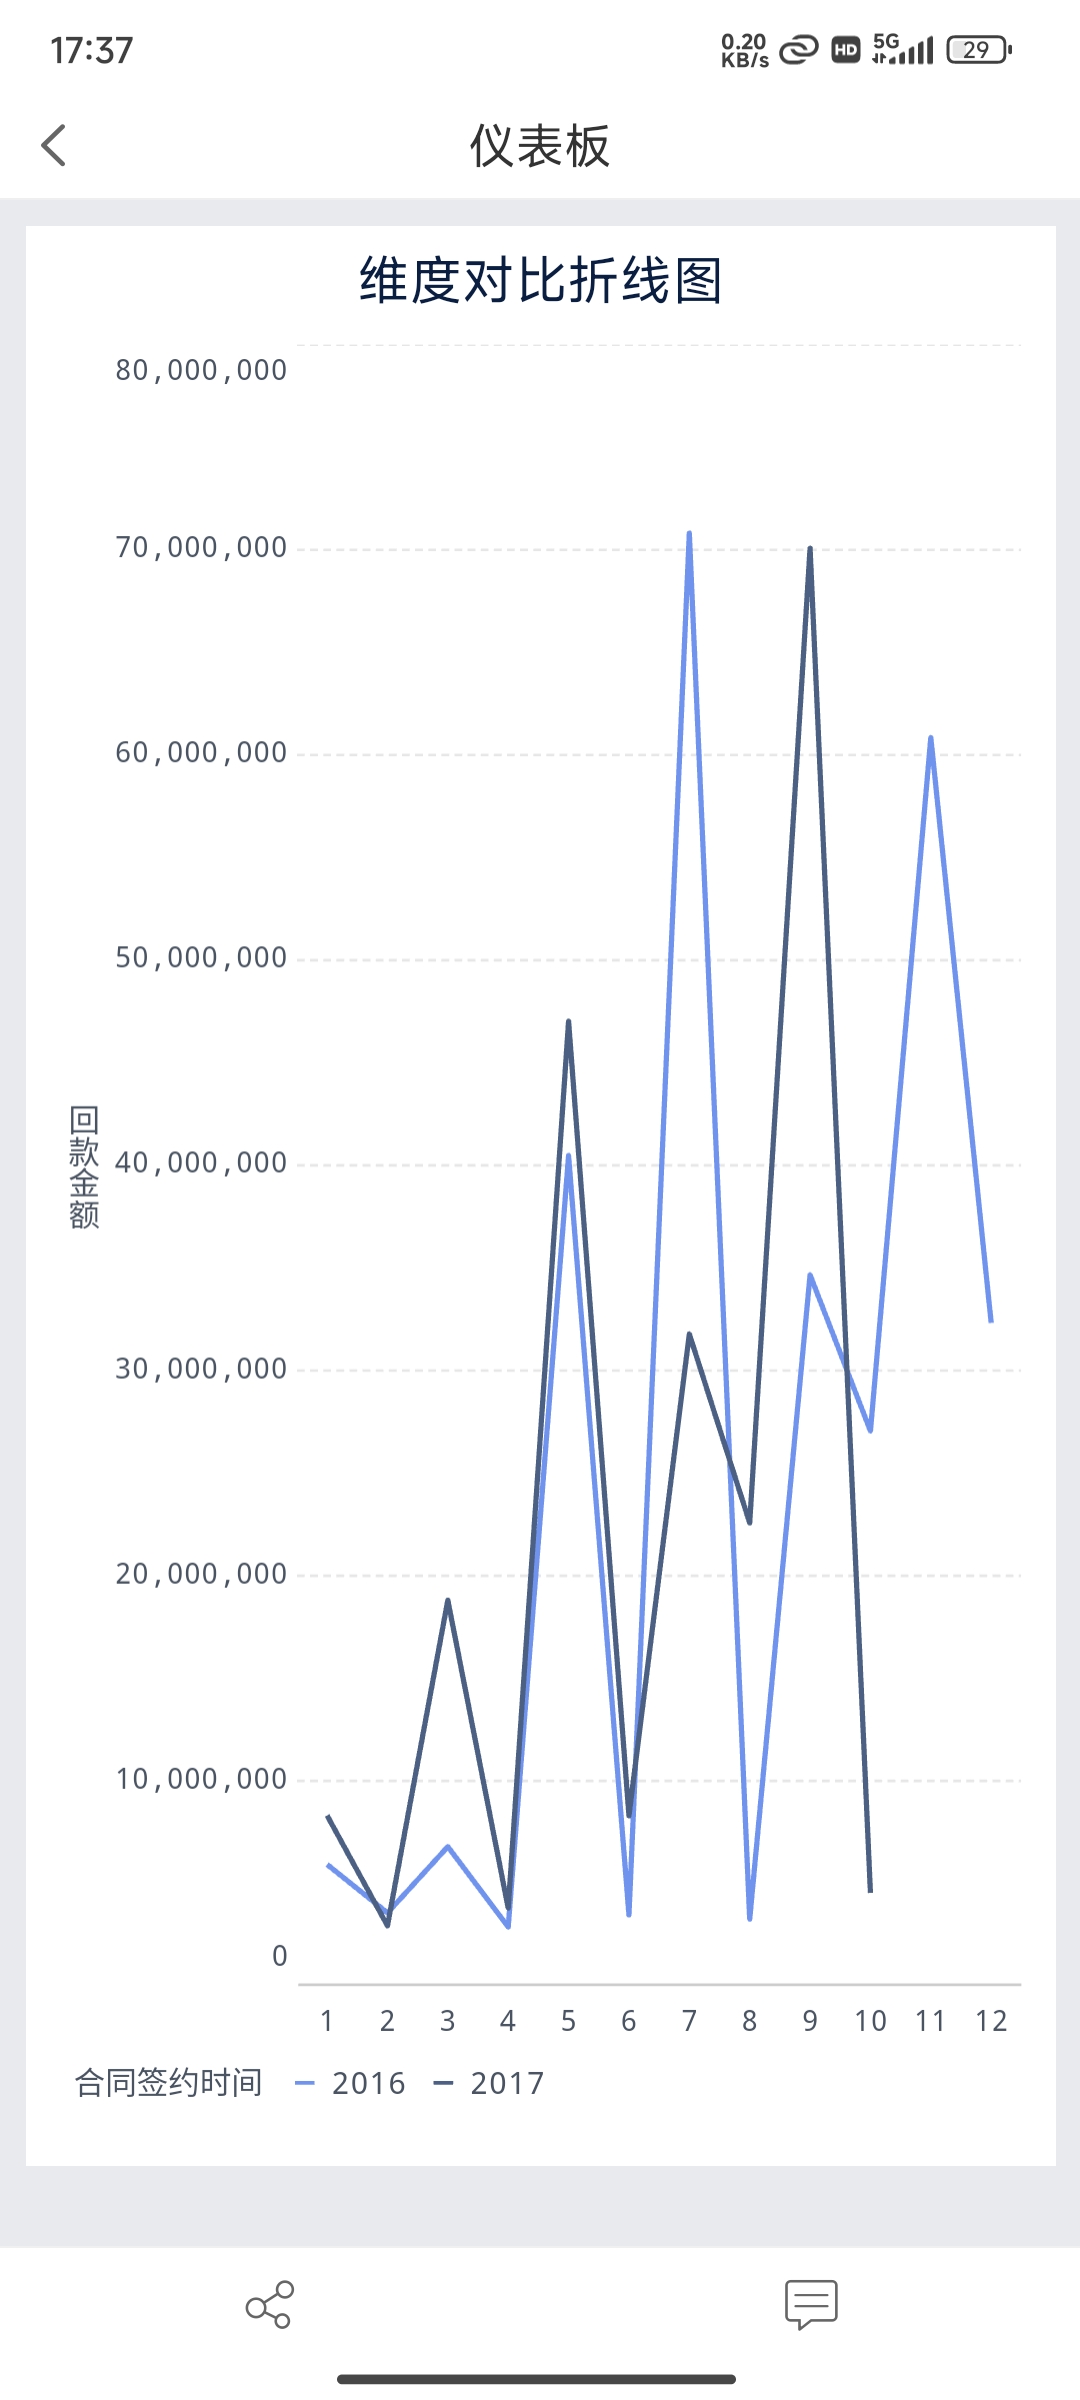1080x2400 pixels.
Task: Select month 12 on the x-axis
Action: 991,2021
